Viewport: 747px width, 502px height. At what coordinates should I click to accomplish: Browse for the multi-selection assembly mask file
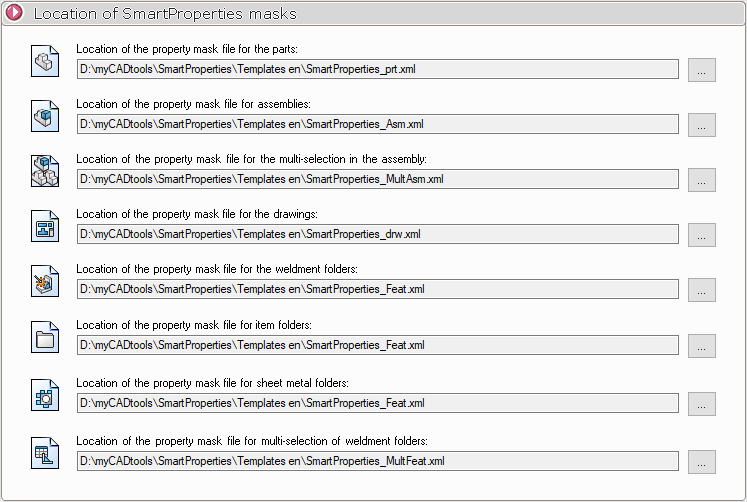coord(701,180)
